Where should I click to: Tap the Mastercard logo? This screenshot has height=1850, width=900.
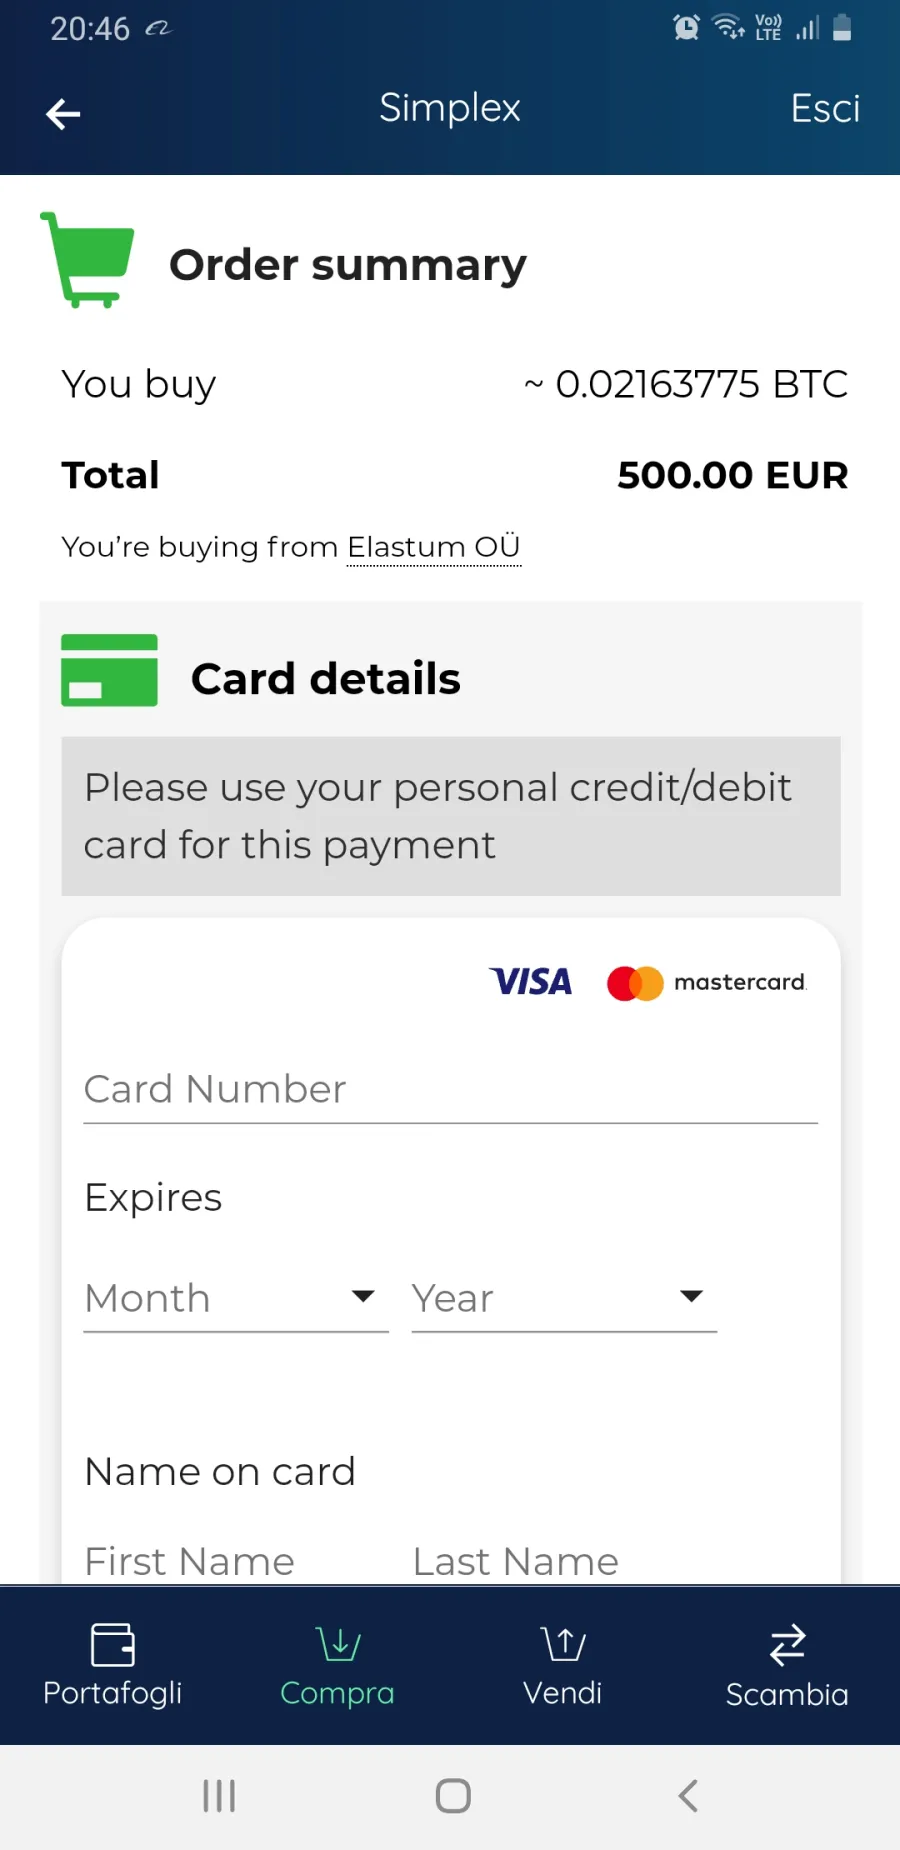click(706, 983)
